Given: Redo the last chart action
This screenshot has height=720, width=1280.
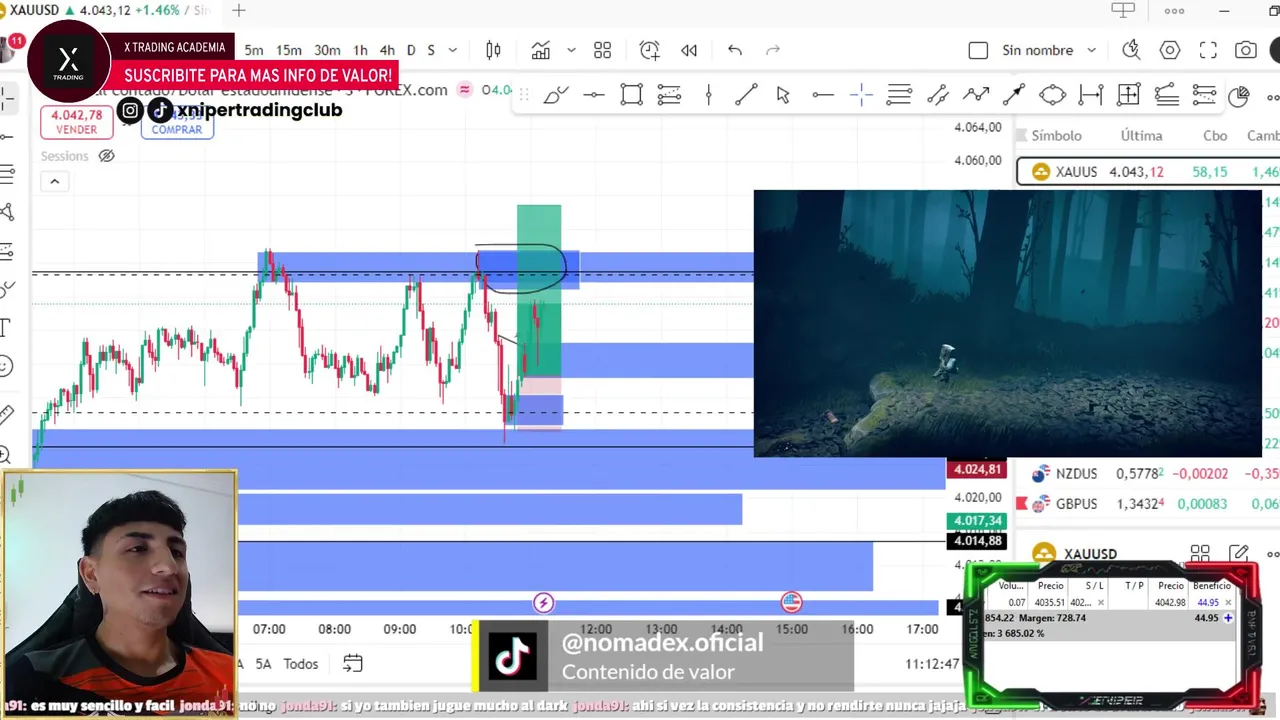Looking at the screenshot, I should pyautogui.click(x=772, y=50).
